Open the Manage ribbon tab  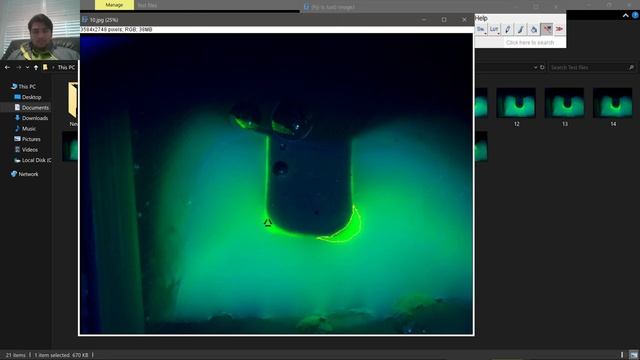[114, 5]
